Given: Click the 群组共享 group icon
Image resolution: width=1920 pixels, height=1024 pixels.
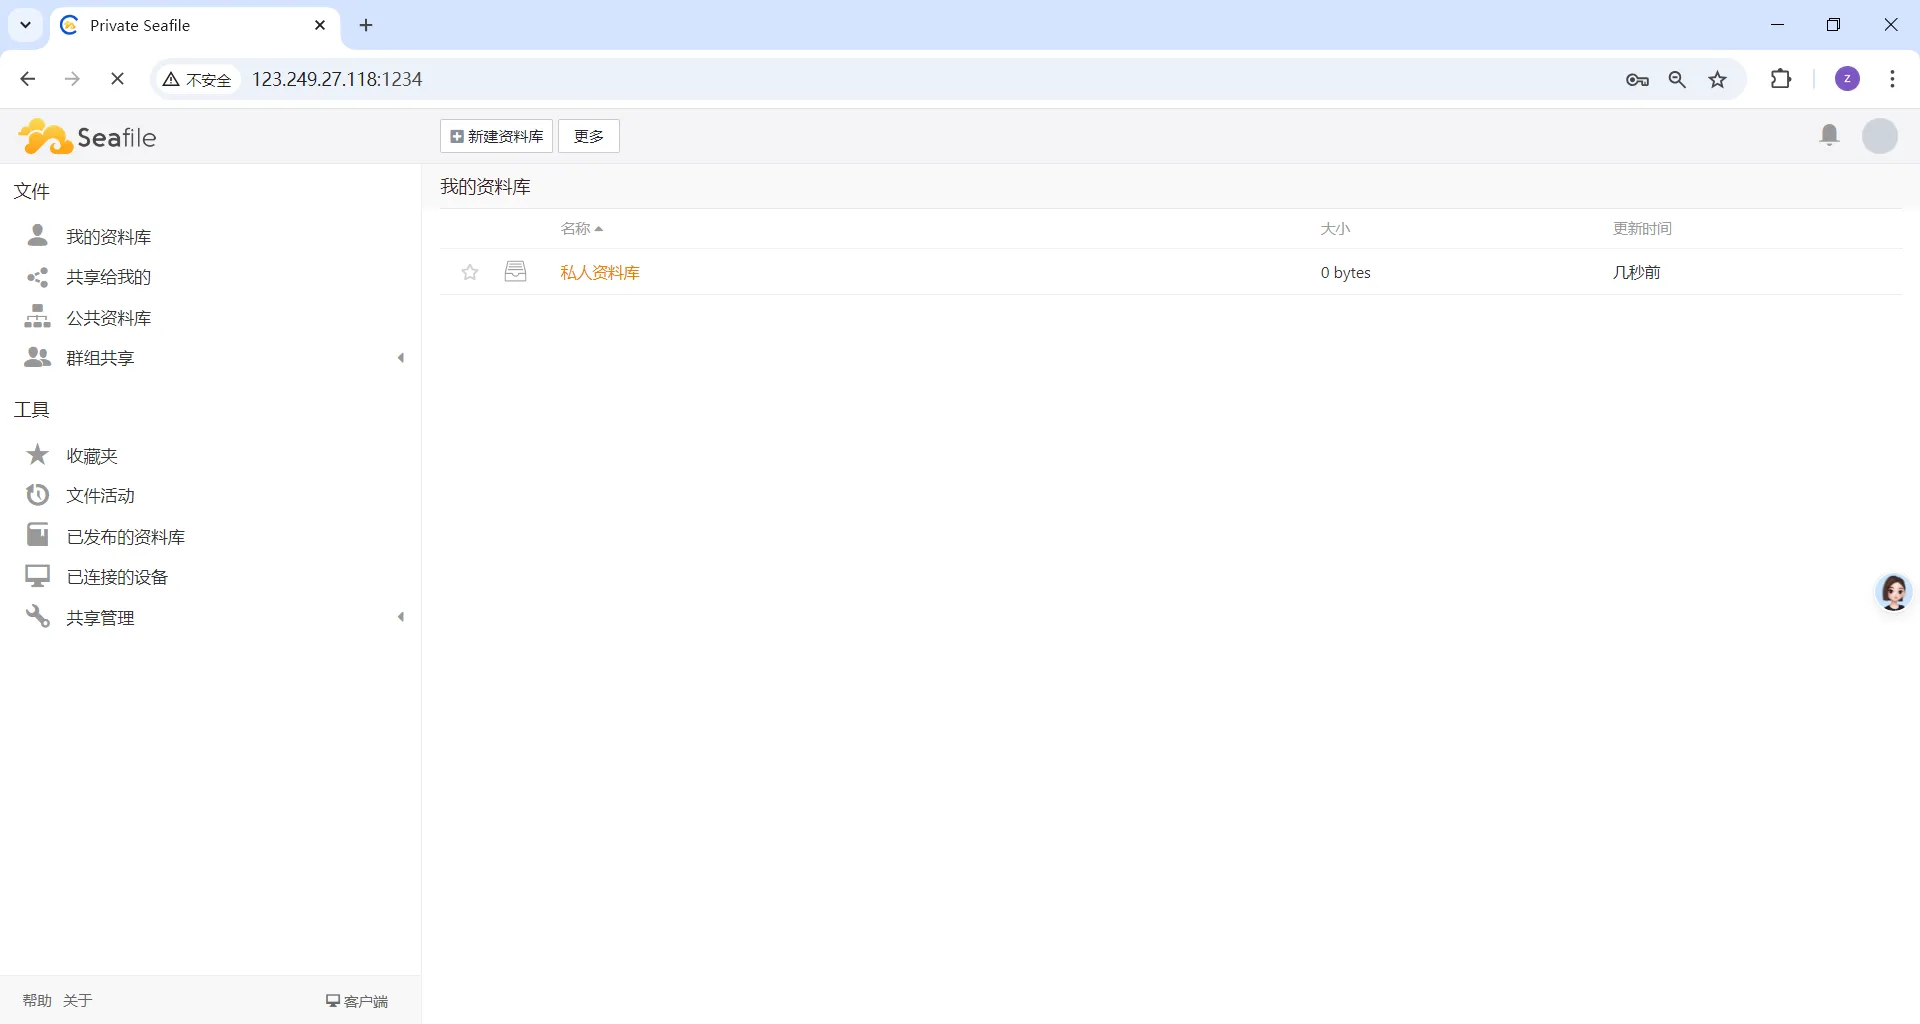Looking at the screenshot, I should [x=37, y=357].
